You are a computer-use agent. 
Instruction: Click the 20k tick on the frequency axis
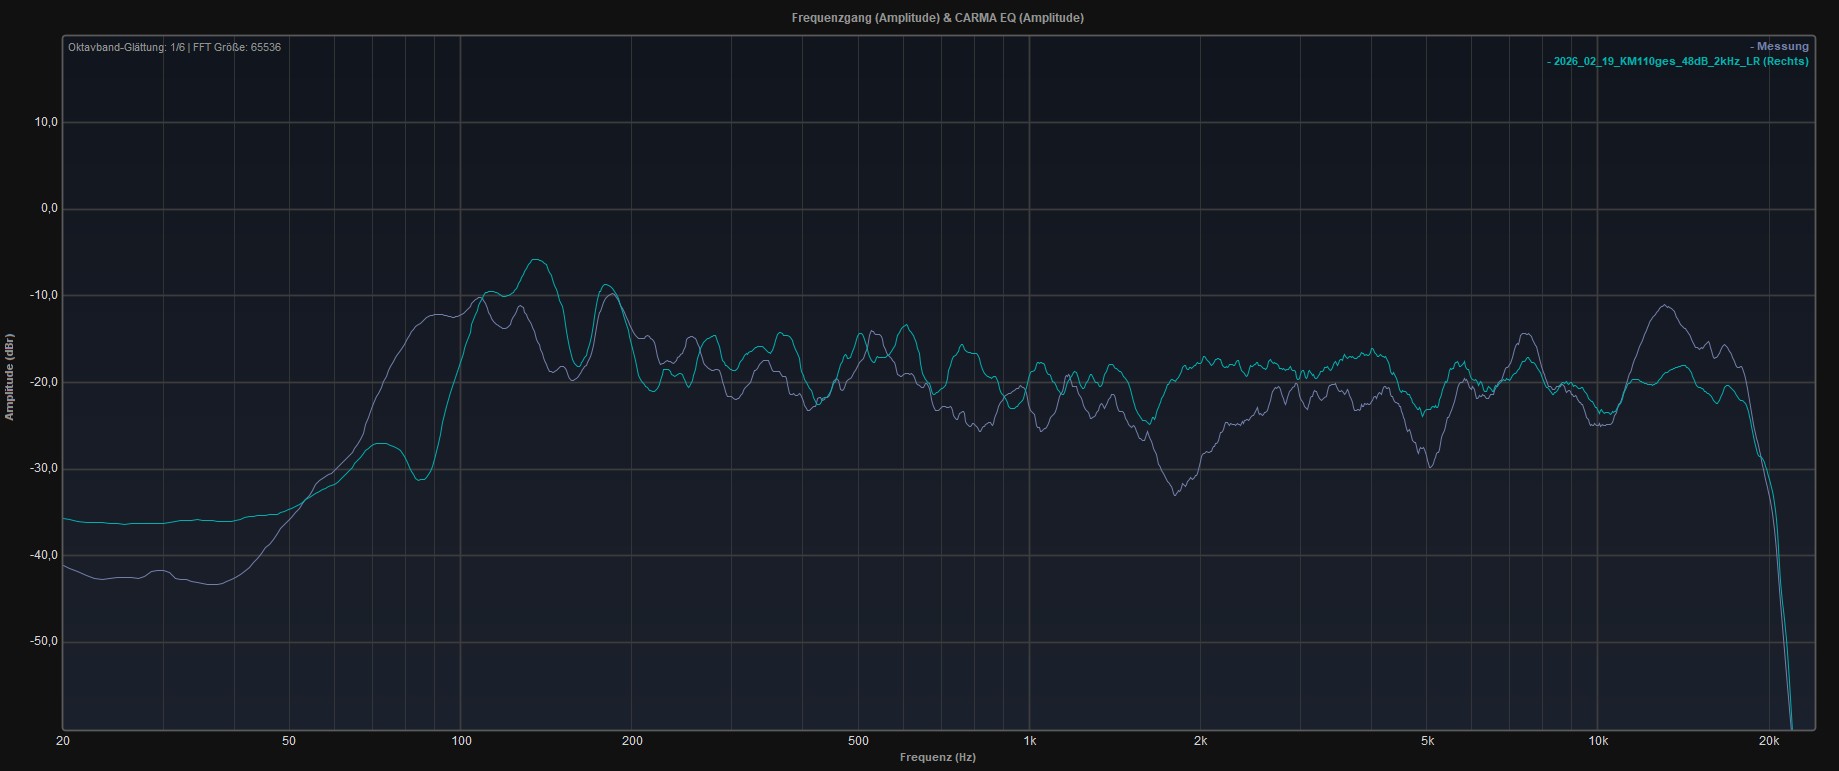(x=1769, y=741)
